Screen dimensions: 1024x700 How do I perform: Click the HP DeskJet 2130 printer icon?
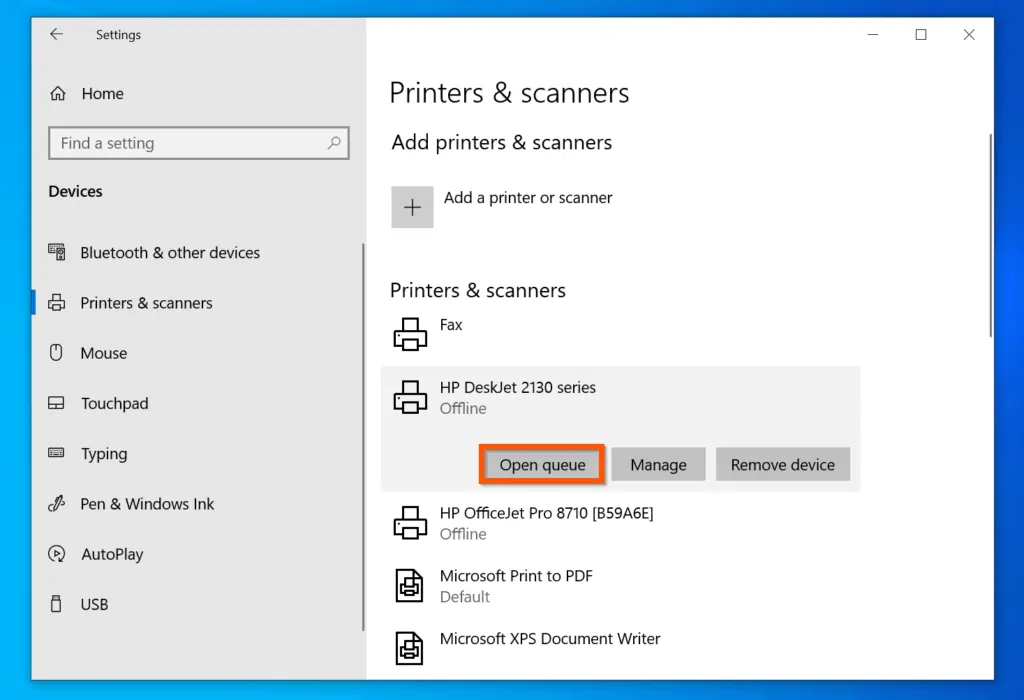click(x=409, y=397)
